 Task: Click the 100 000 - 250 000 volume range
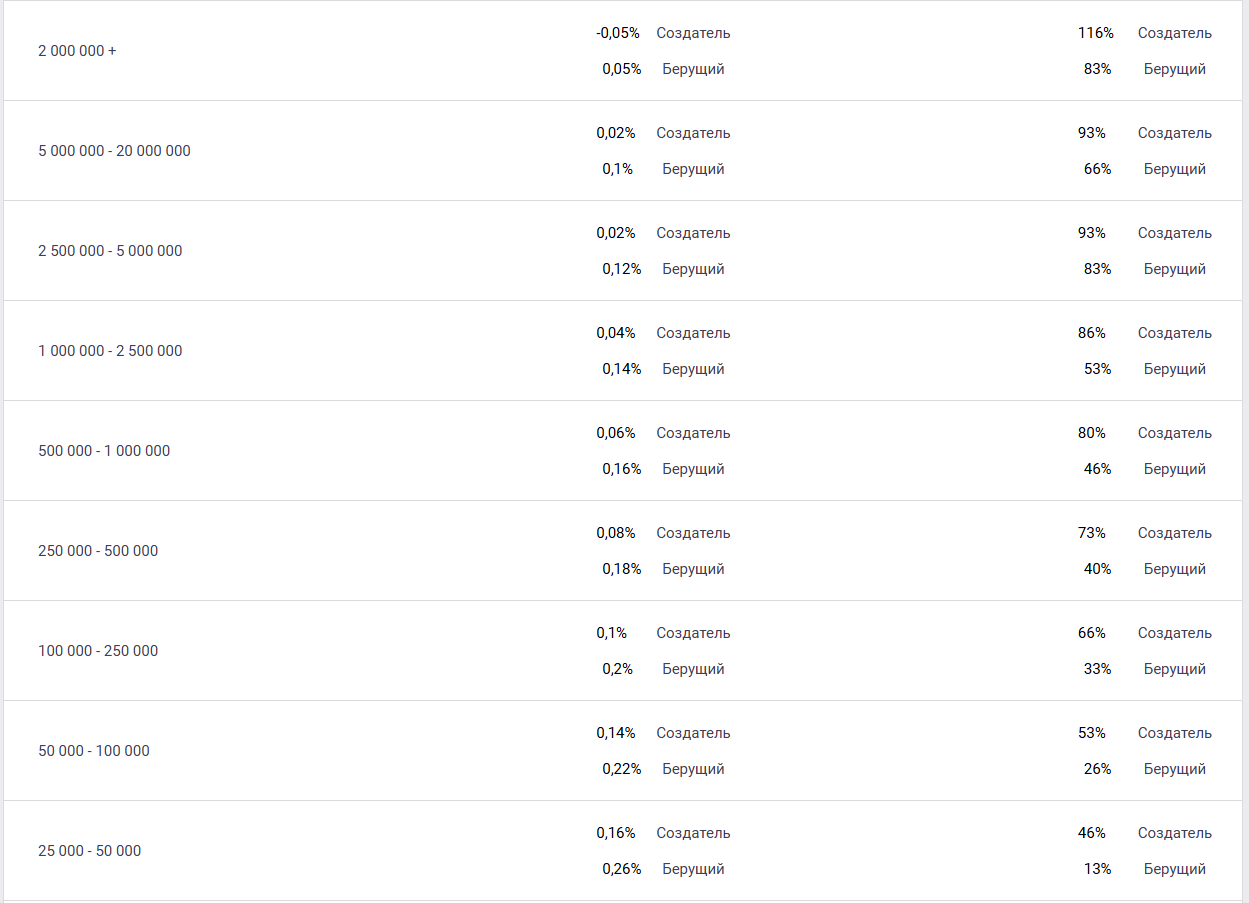click(98, 651)
